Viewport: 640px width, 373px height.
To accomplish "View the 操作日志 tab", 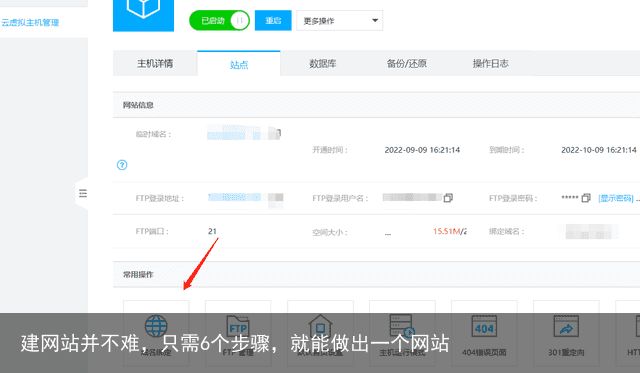I will (491, 64).
